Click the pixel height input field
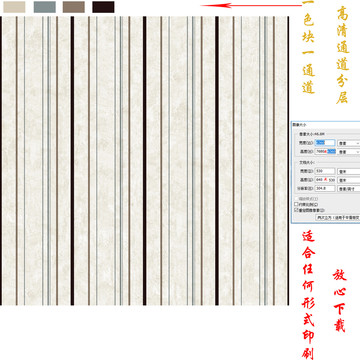The height and width of the screenshot is (360, 360). [325, 152]
